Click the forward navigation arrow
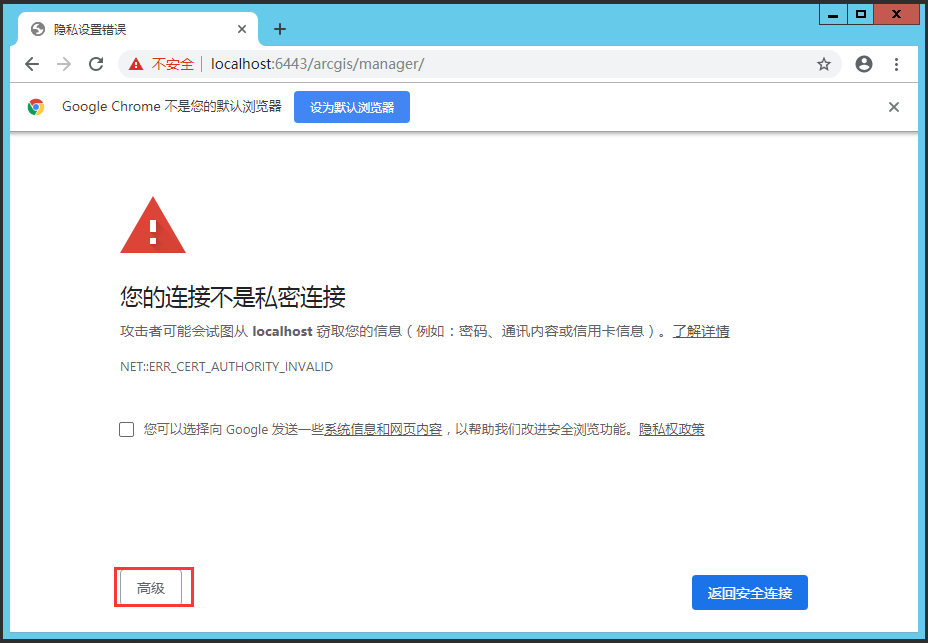The width and height of the screenshot is (928, 643). tap(63, 64)
